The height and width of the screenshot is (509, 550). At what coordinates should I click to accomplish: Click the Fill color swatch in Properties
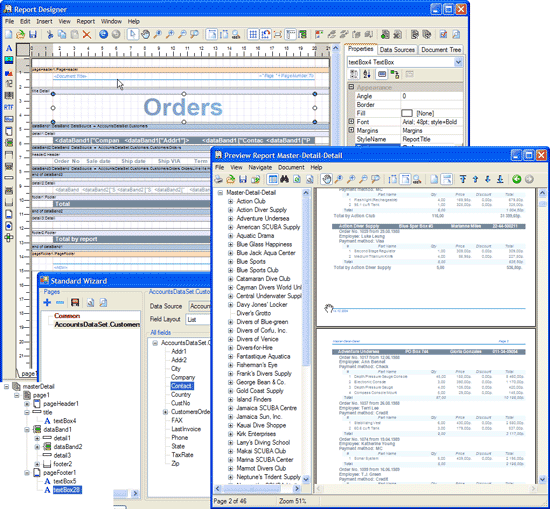407,113
